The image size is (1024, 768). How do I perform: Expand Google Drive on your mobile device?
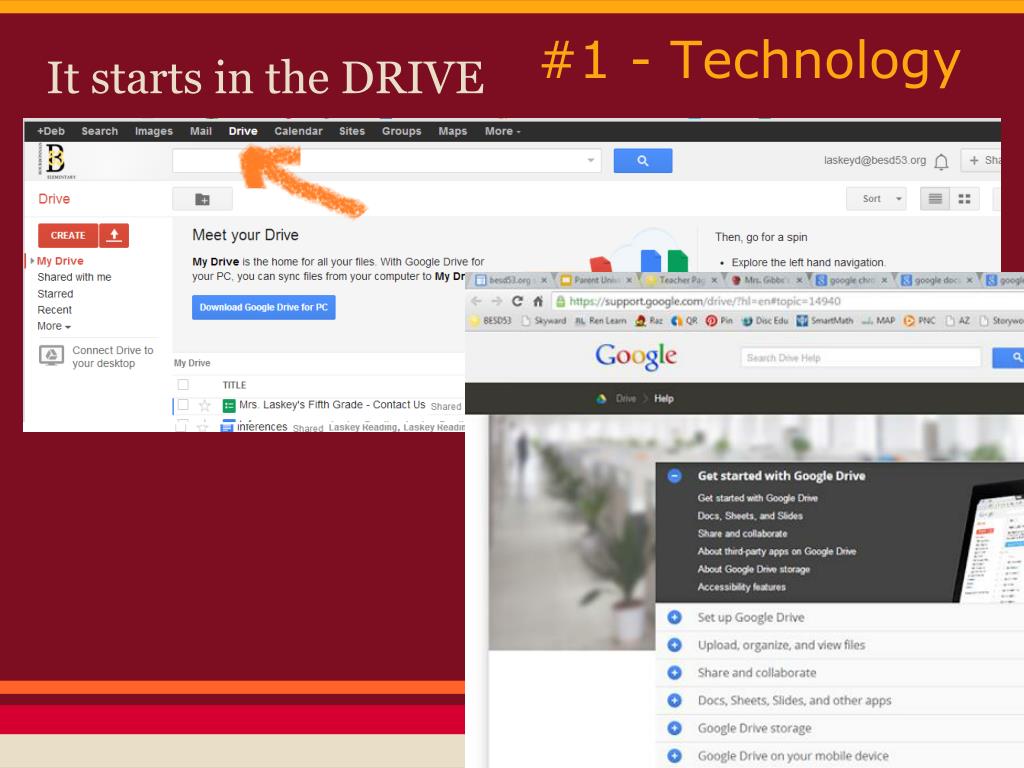coord(674,756)
